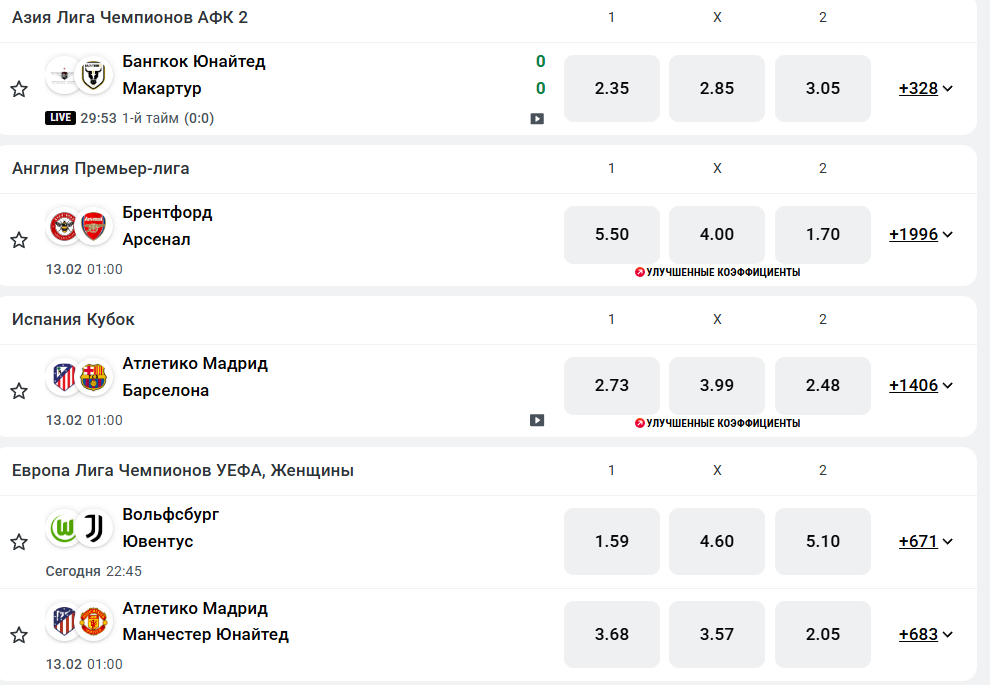
Task: Open the Англия Премьер-лига league section
Action: [x=101, y=168]
